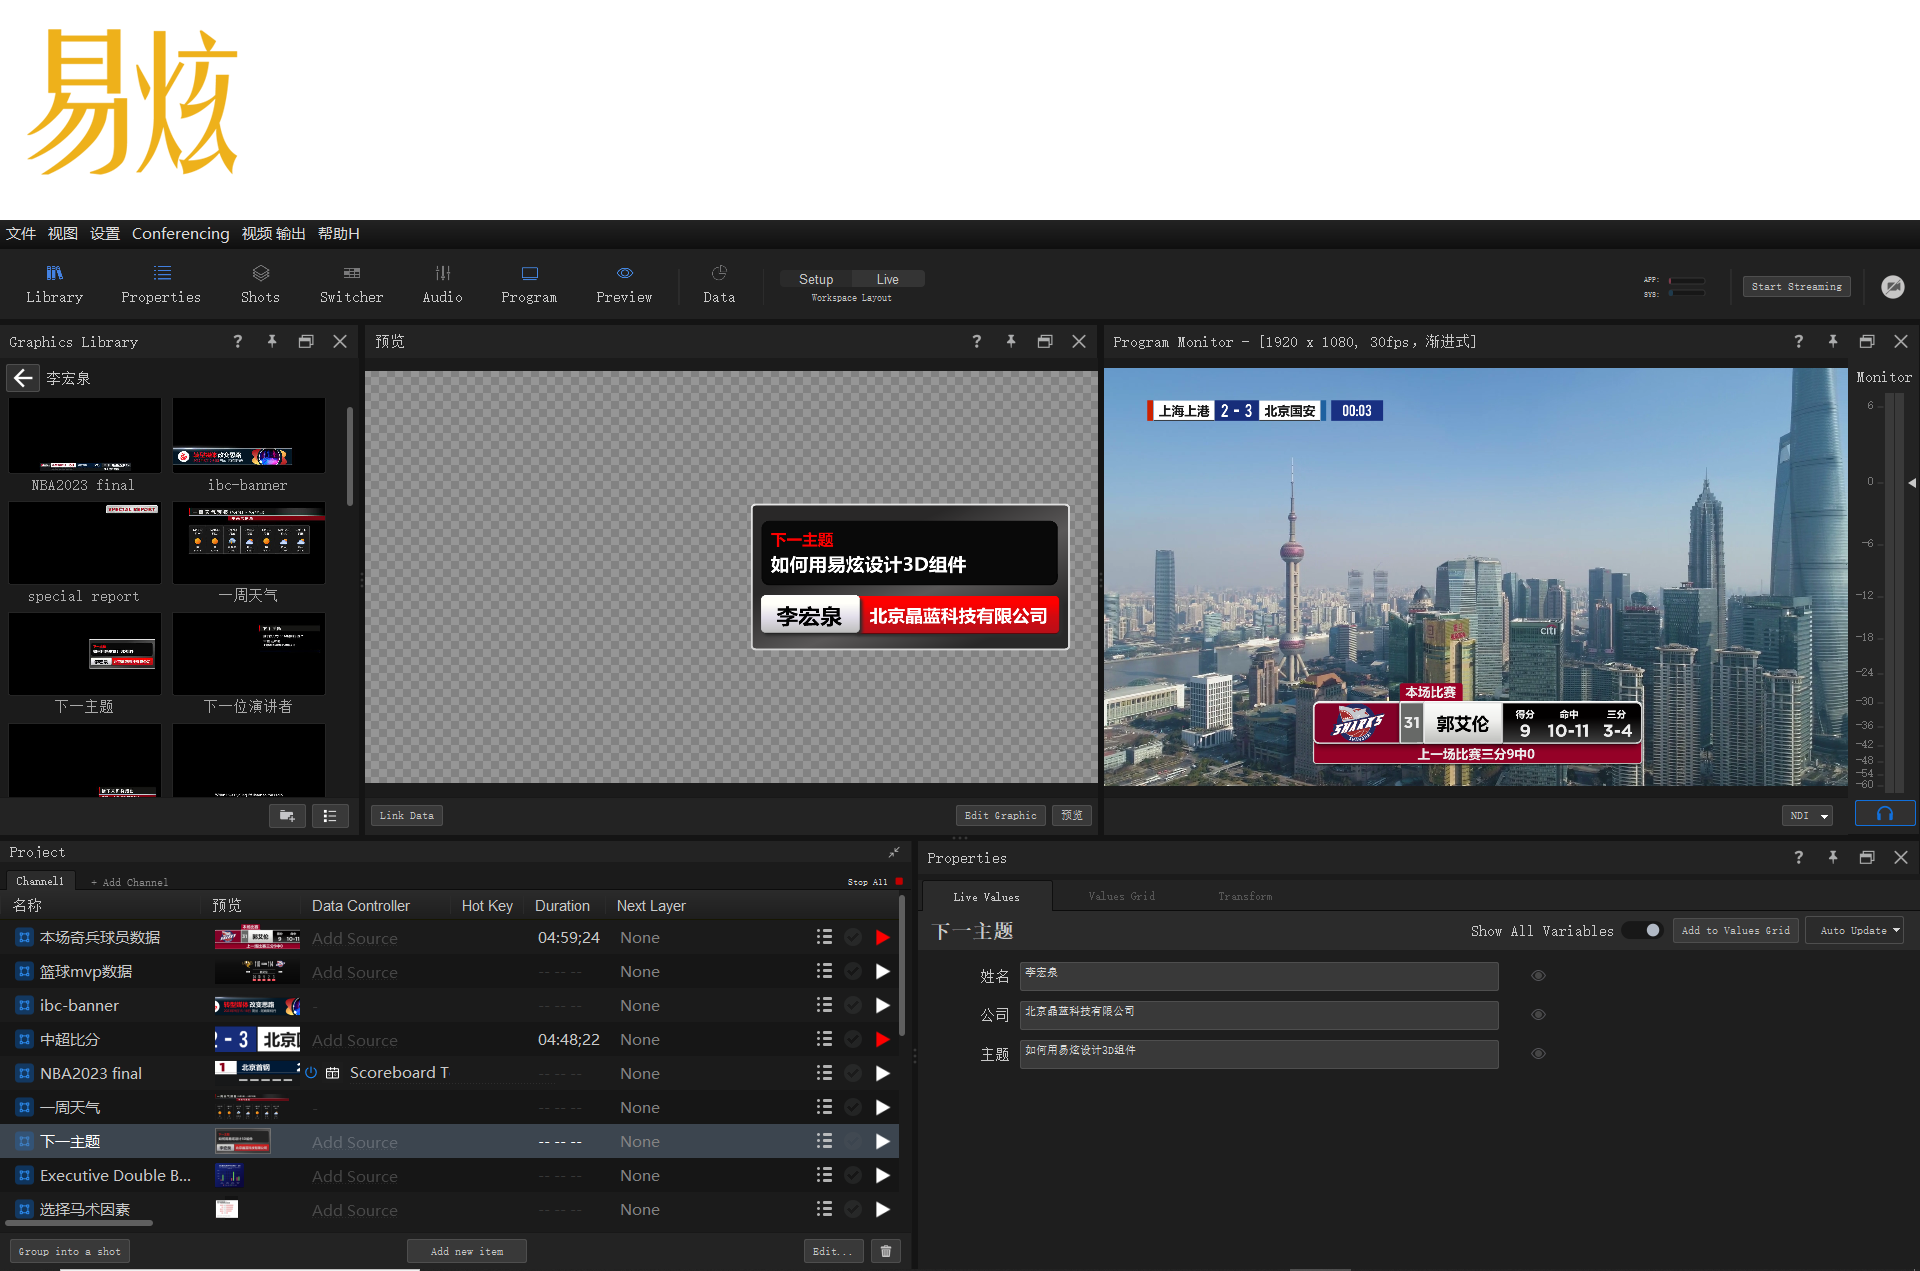Select the Channel1 tab
This screenshot has width=1920, height=1271.
pos(40,881)
